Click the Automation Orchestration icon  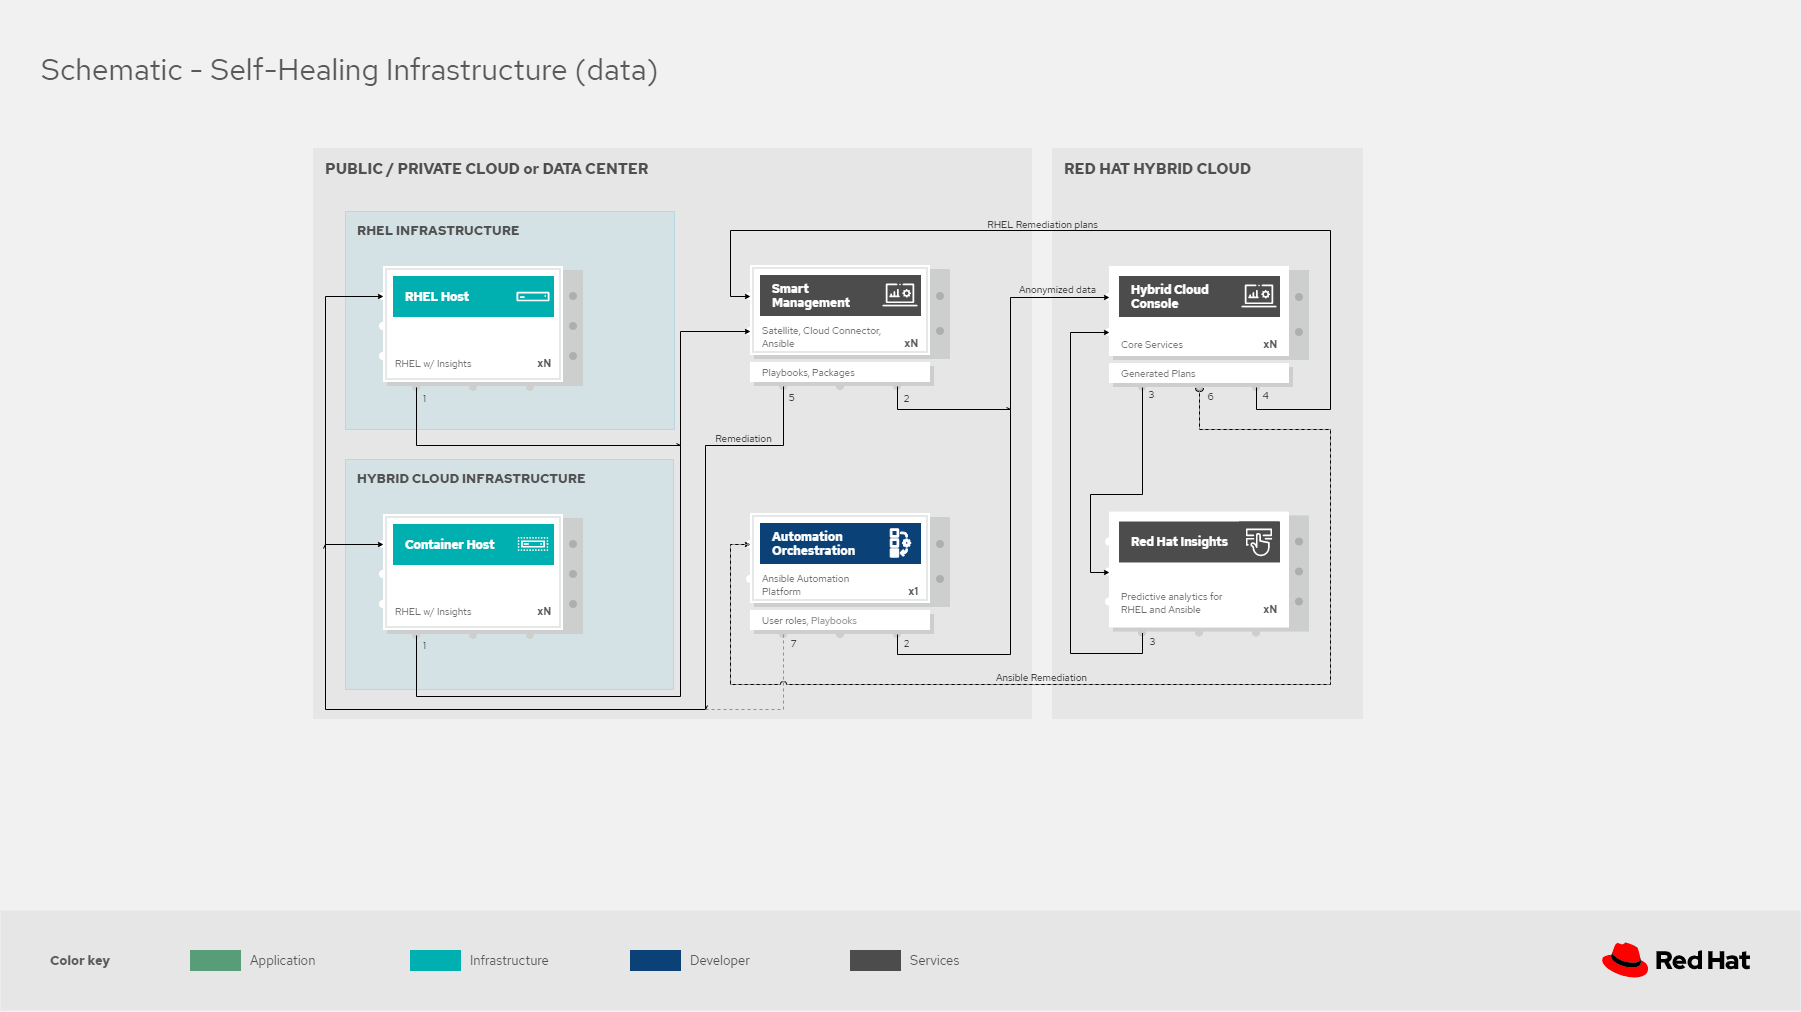[x=899, y=543]
